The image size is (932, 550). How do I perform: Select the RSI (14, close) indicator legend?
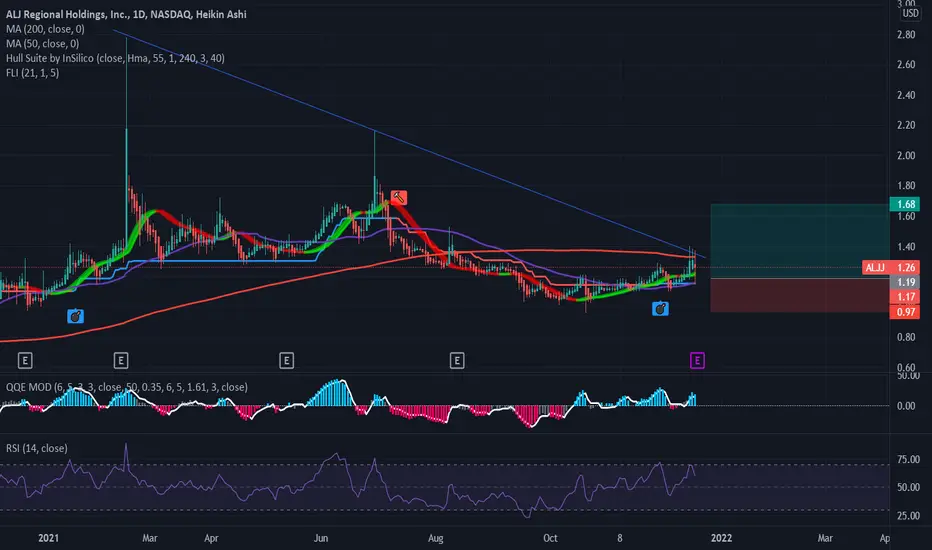[37, 448]
